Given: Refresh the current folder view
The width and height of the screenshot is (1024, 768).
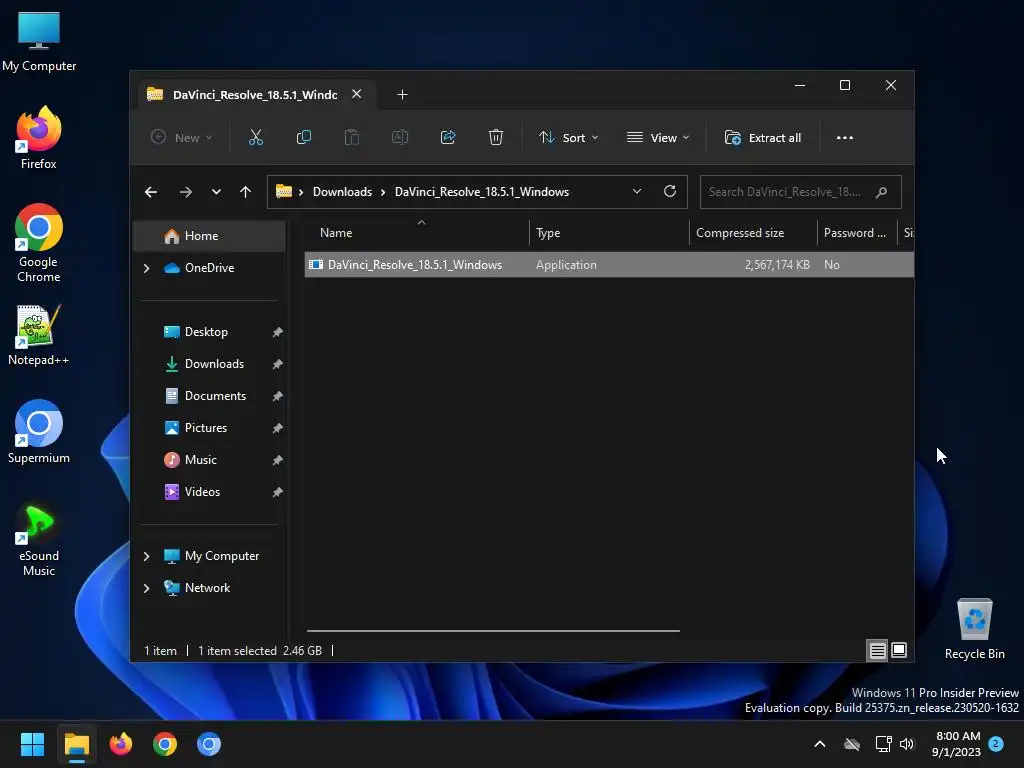Looking at the screenshot, I should coord(669,191).
